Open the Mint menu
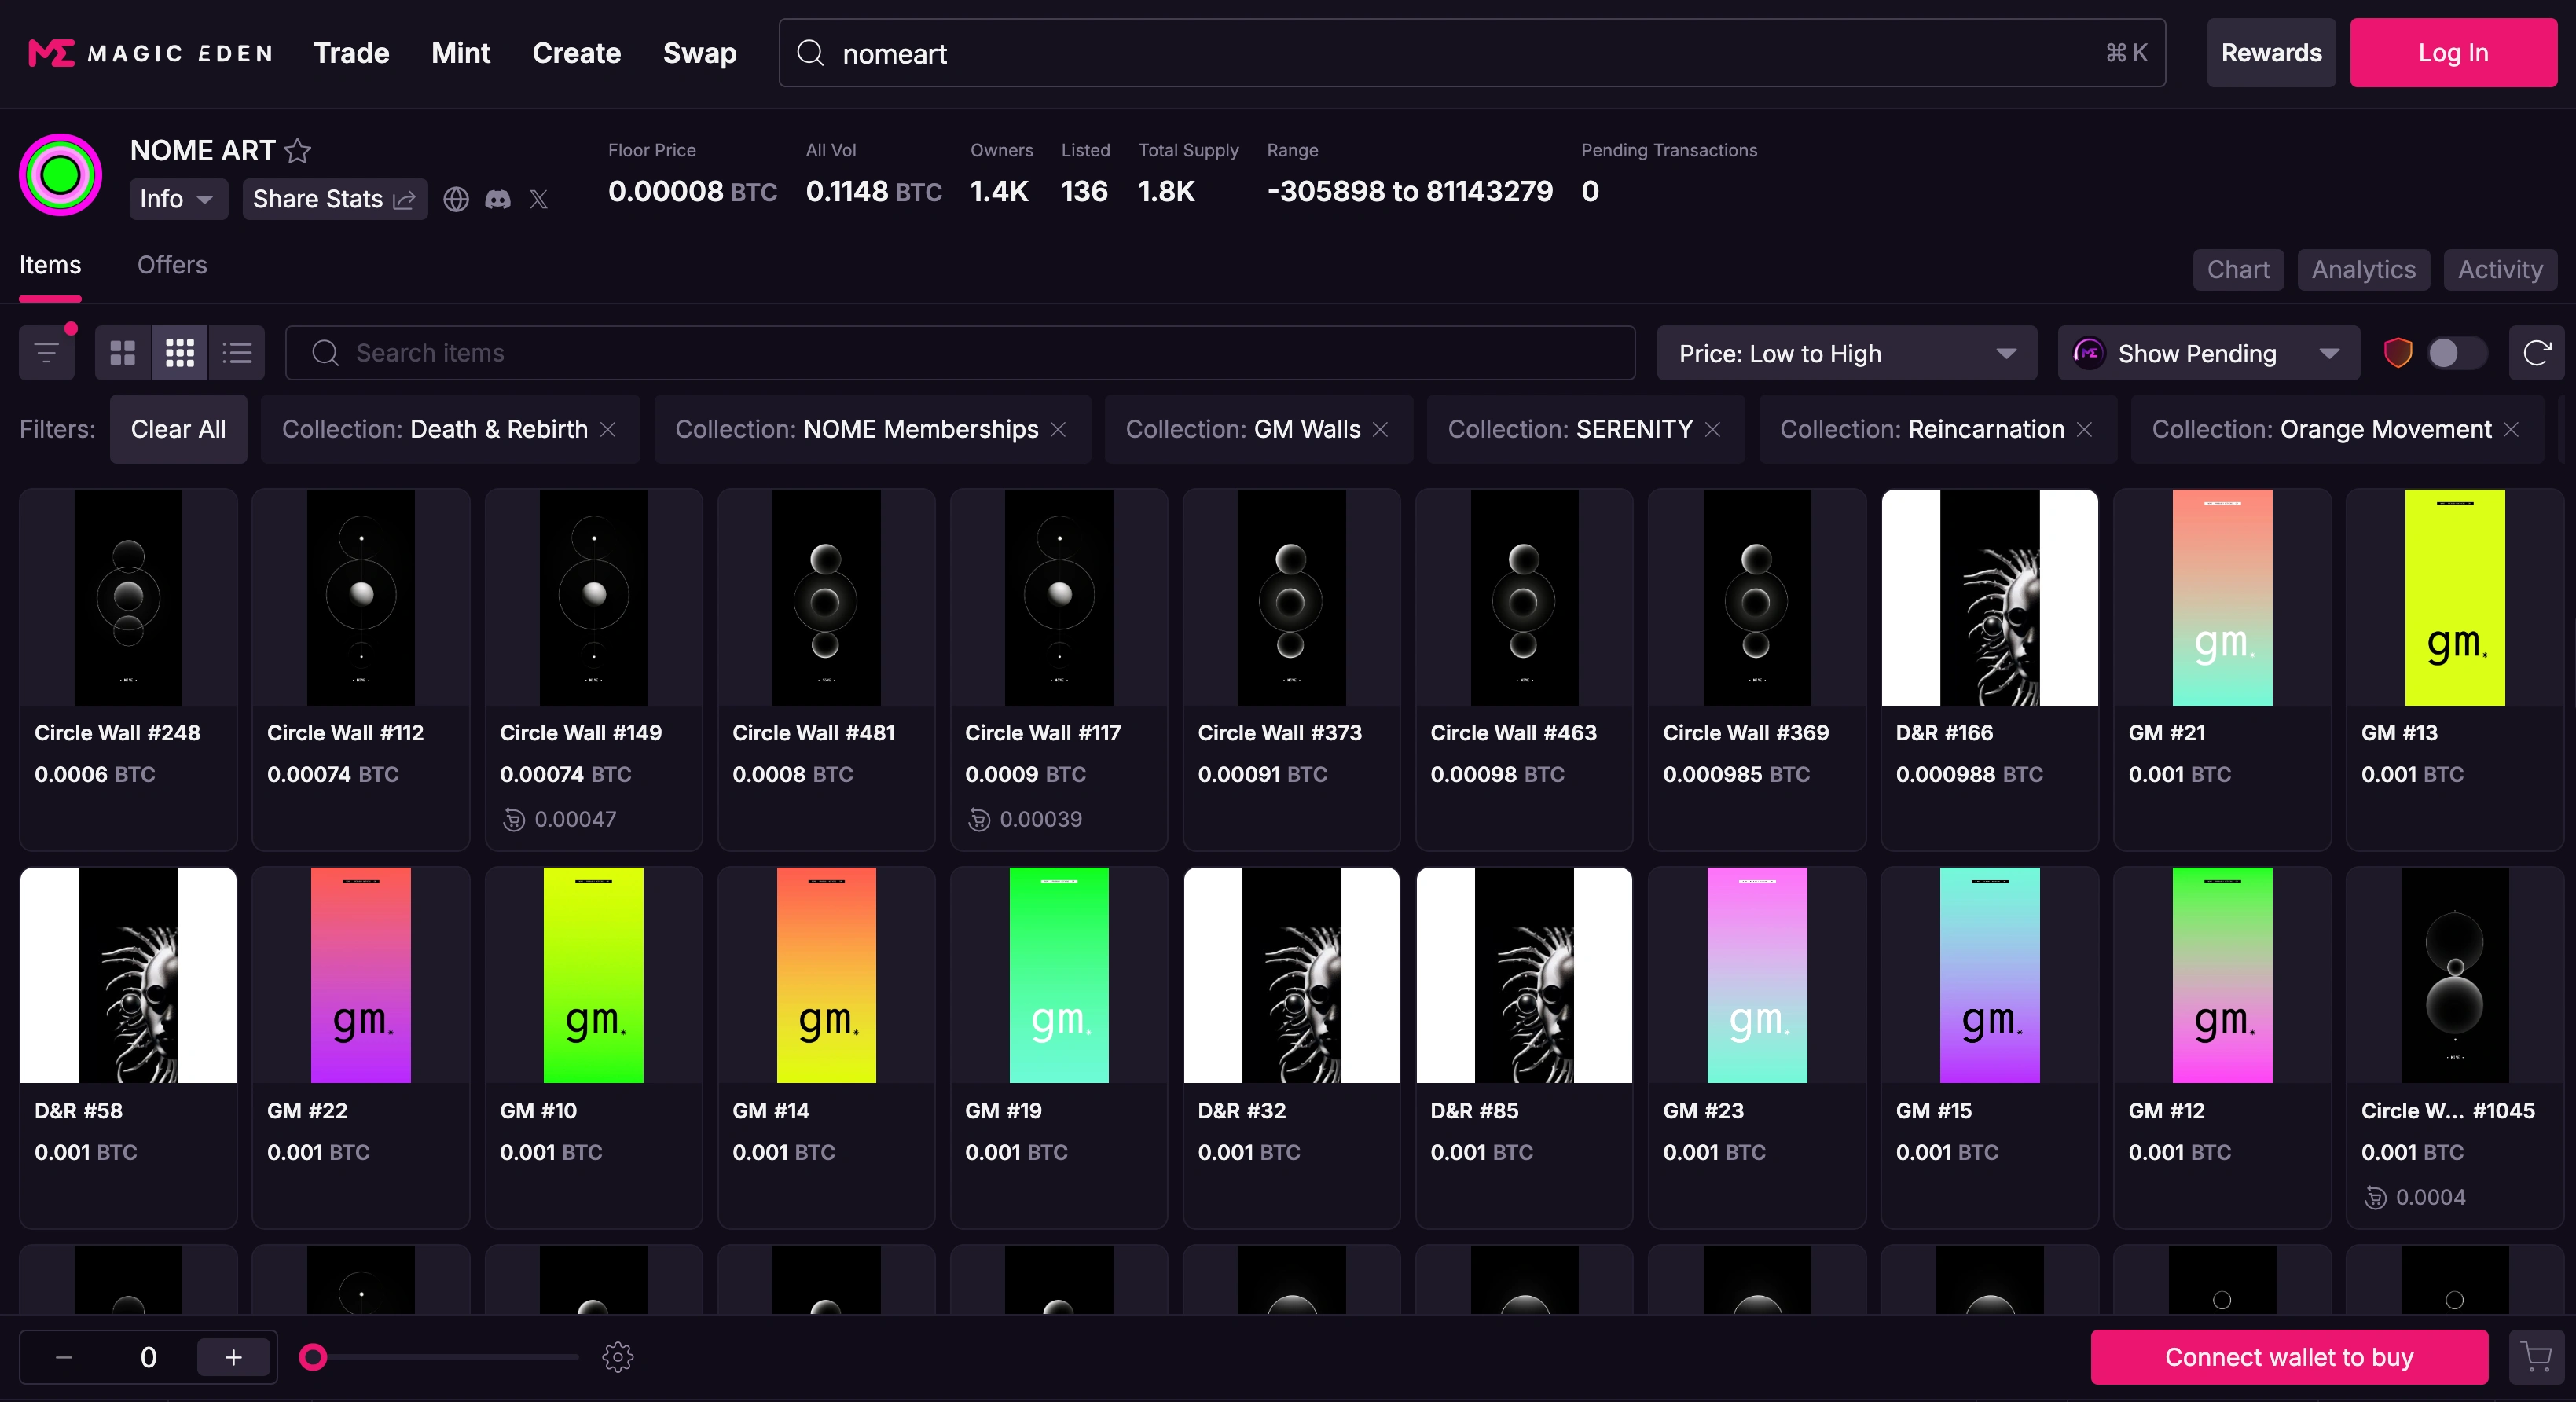Screen dimensions: 2576x1402 coord(460,53)
